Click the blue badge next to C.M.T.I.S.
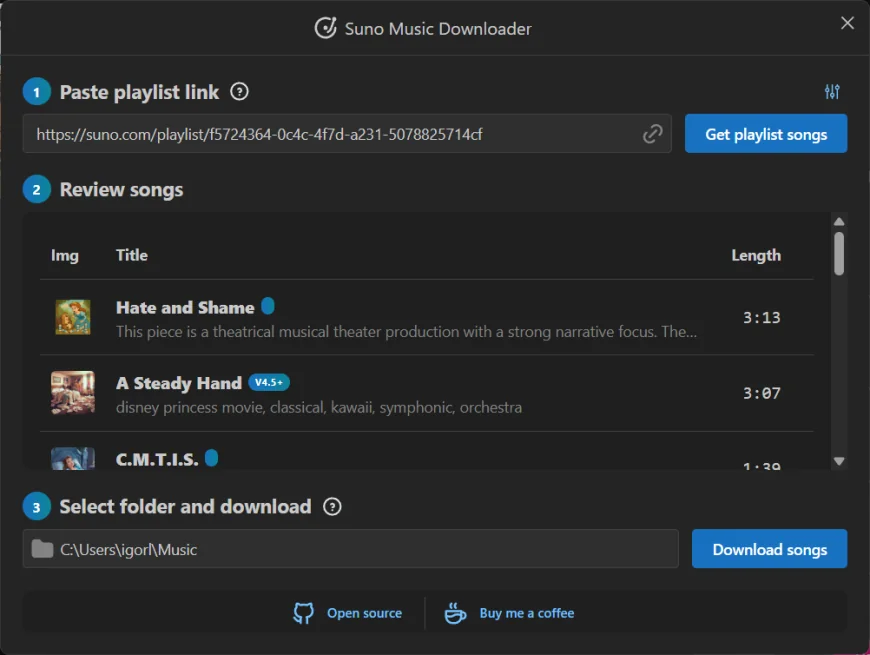The image size is (870, 655). click(211, 458)
